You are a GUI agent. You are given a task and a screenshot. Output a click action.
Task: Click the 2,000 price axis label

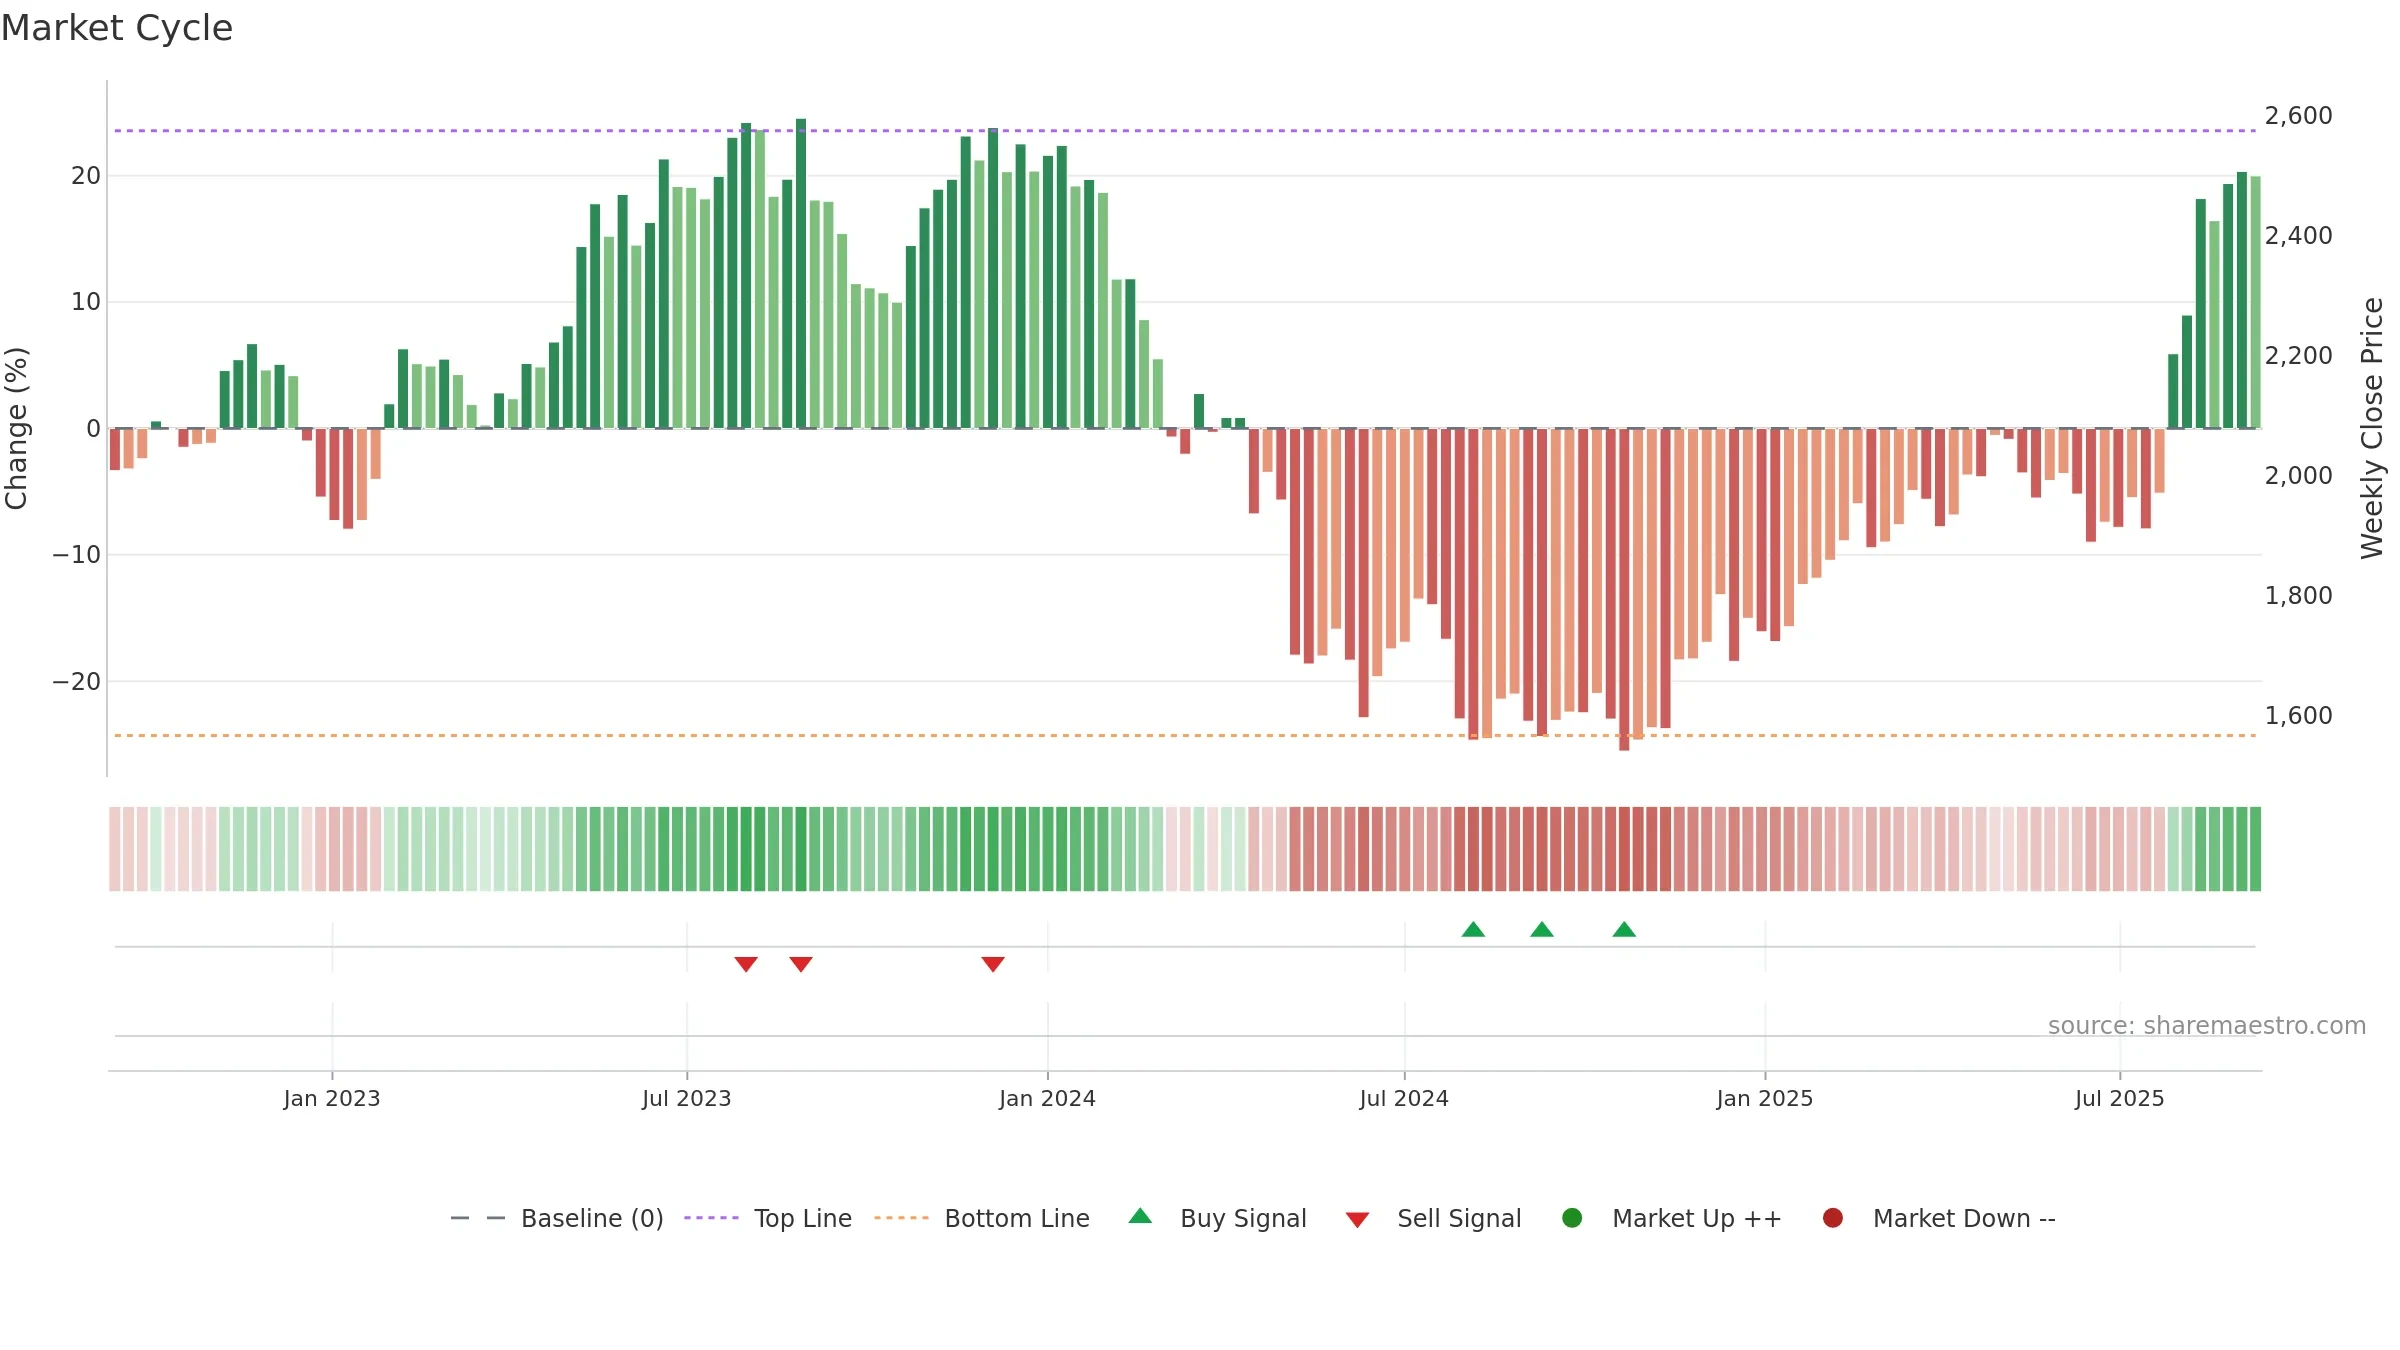pos(2298,476)
